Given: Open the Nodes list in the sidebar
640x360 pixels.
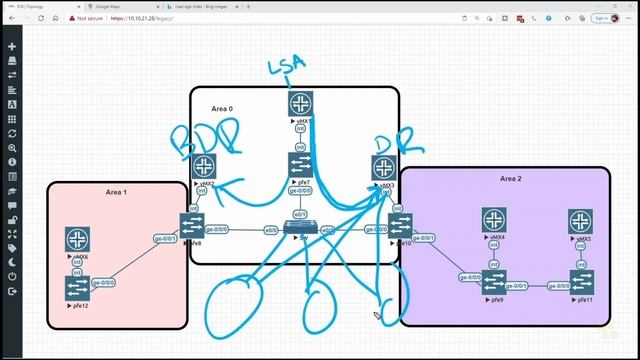Looking at the screenshot, I should coord(12,61).
